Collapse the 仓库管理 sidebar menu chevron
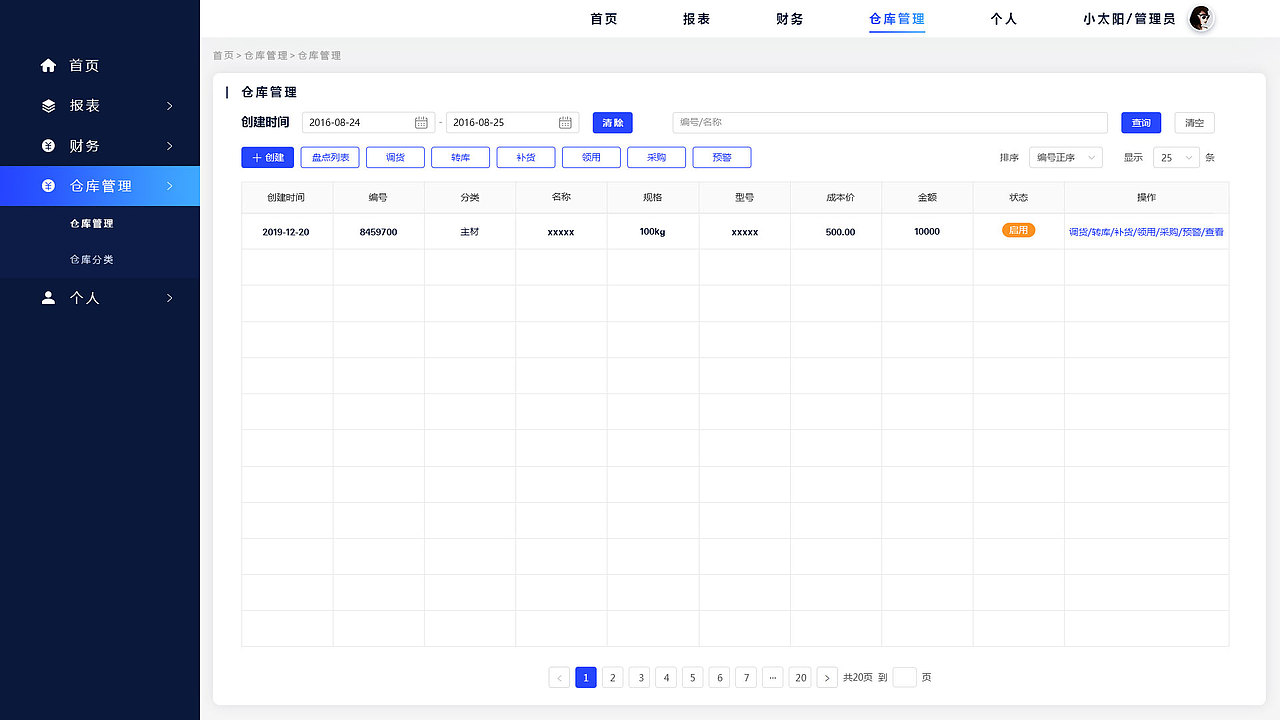1280x720 pixels. pyautogui.click(x=170, y=186)
